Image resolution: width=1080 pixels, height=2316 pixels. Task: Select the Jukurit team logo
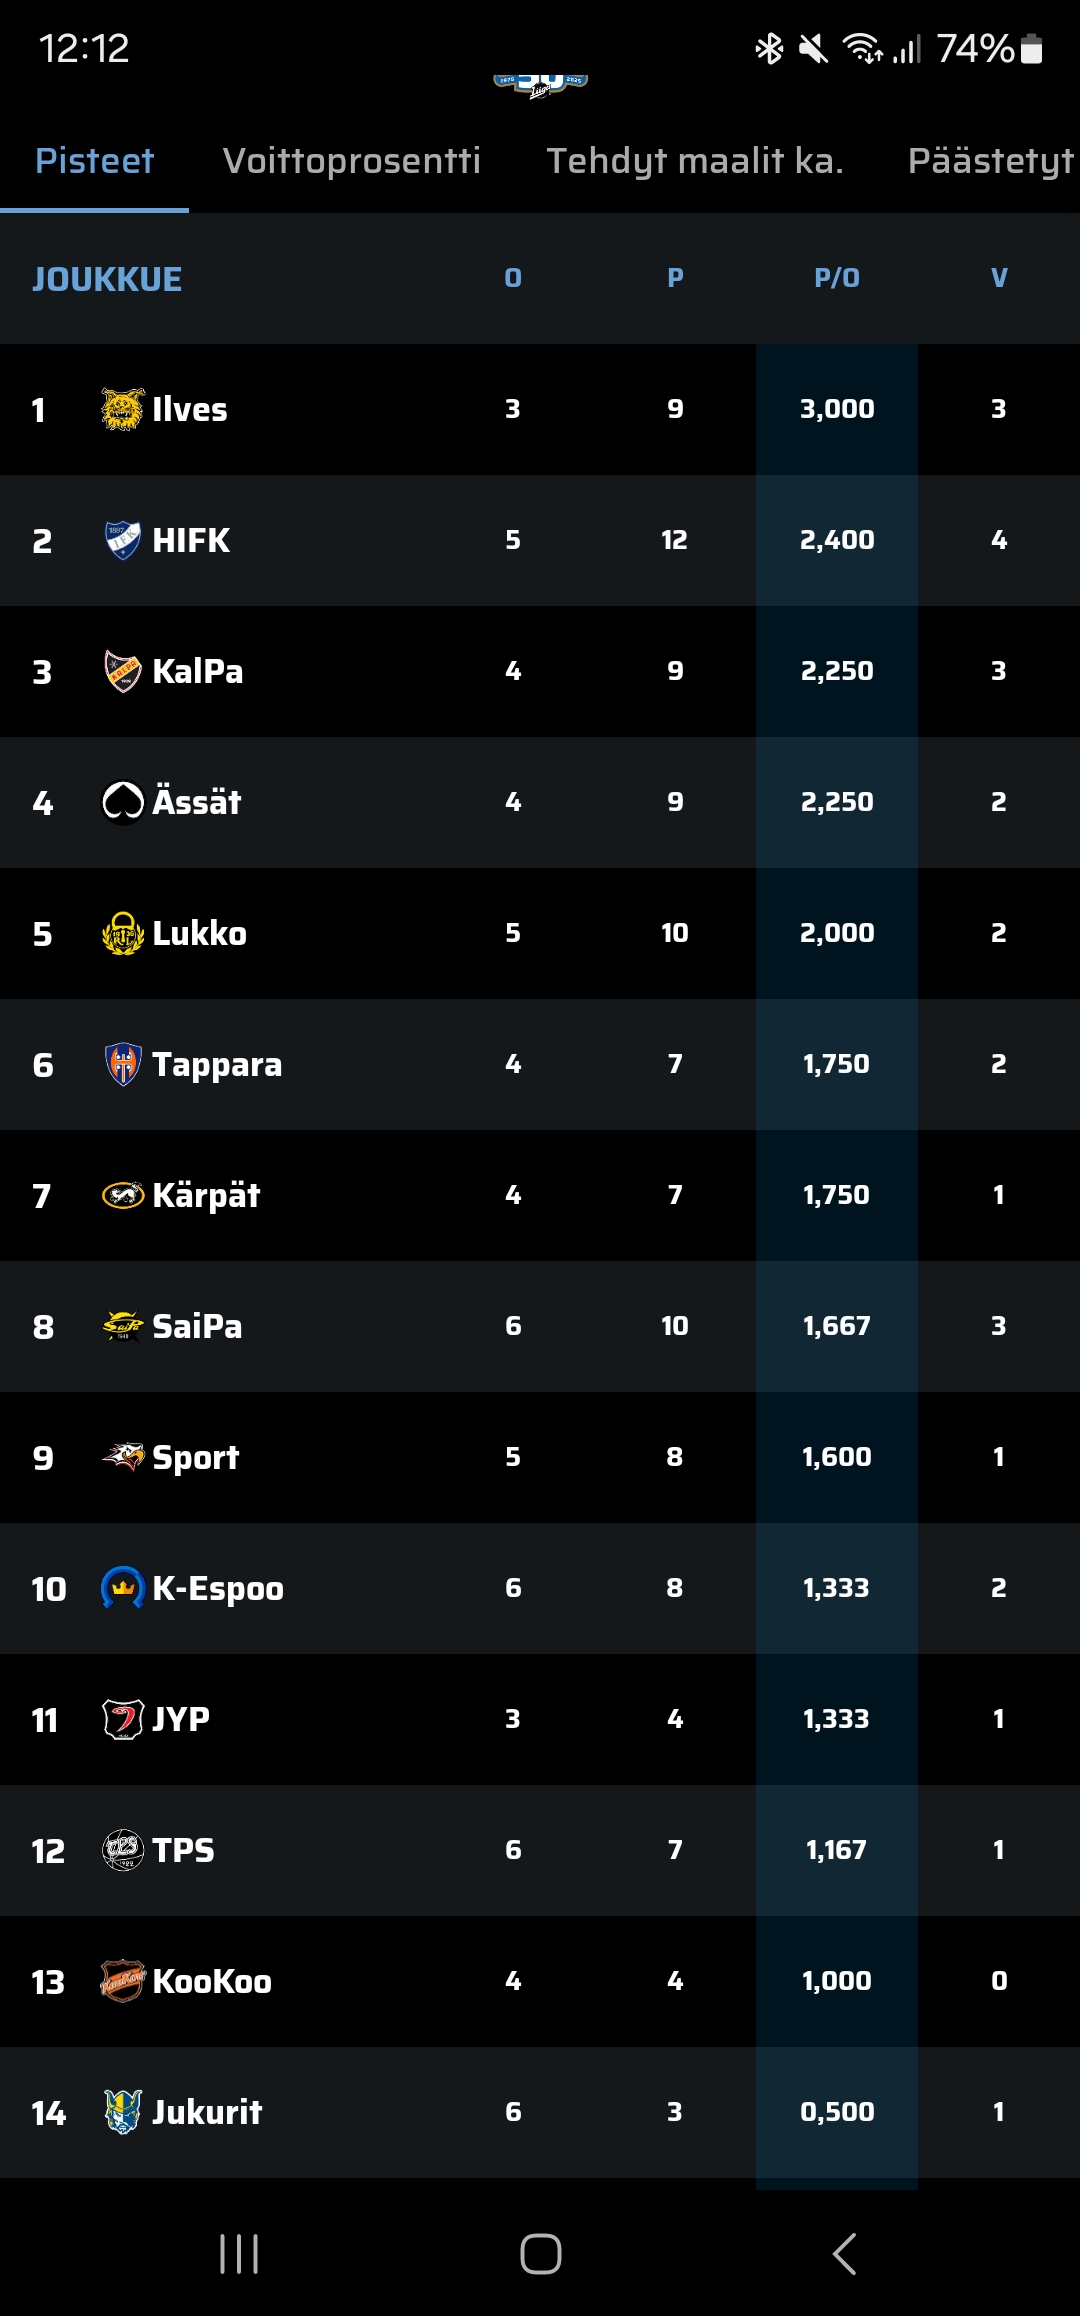tap(123, 2112)
